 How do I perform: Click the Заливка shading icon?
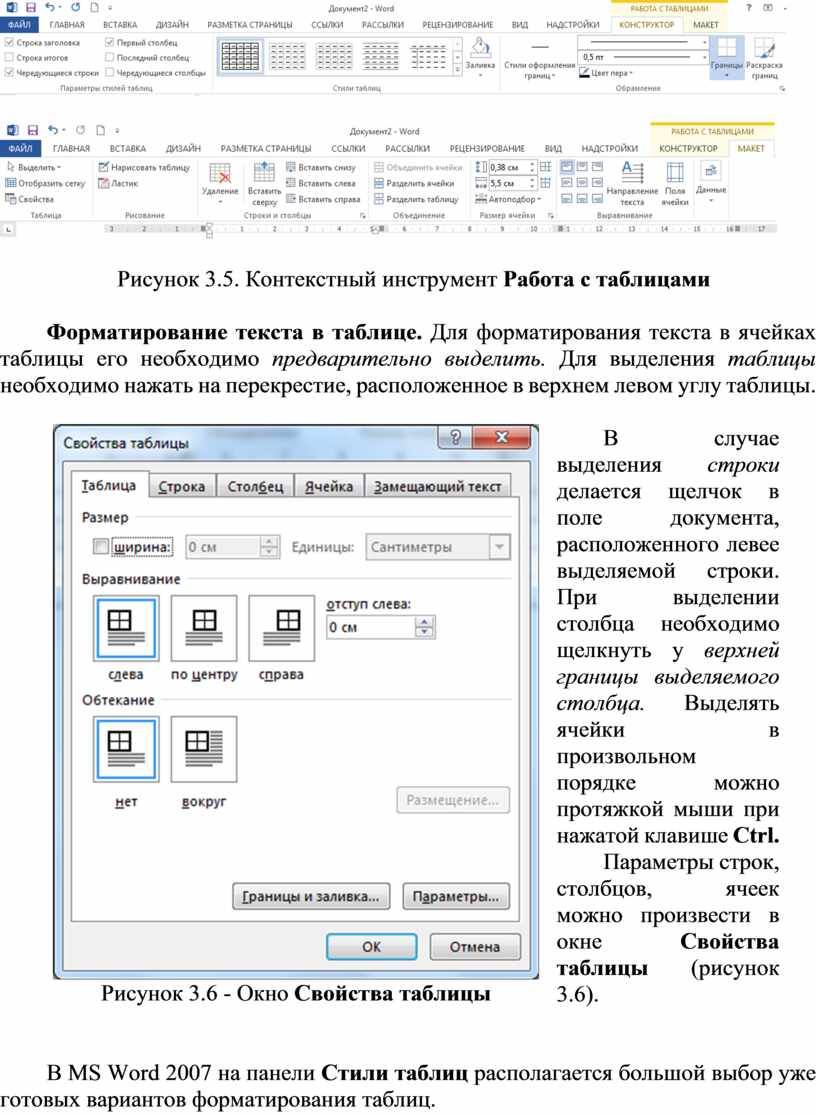coord(481,48)
